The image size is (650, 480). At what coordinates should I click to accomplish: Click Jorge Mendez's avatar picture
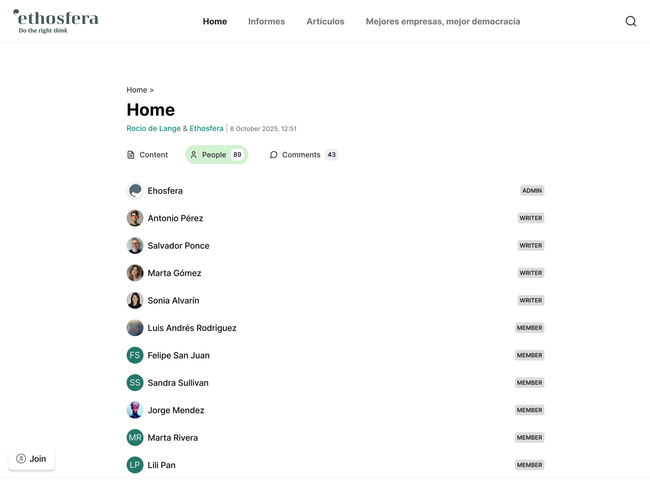pos(135,410)
